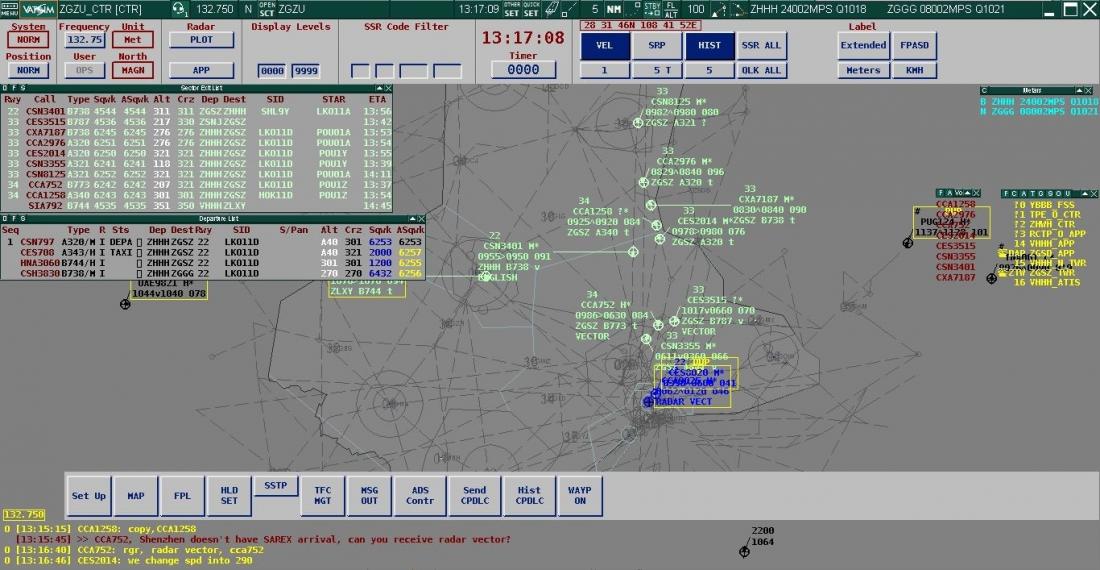This screenshot has height=570, width=1100.
Task: Click the FL ALT icon
Action: tap(671, 9)
